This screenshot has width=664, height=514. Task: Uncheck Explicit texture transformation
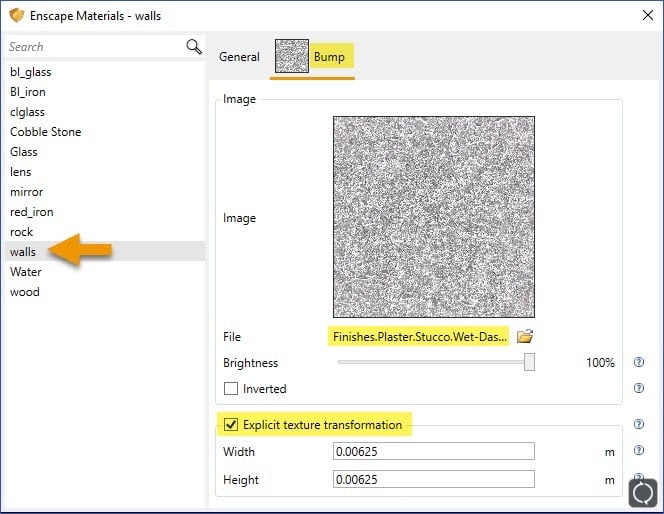pyautogui.click(x=231, y=425)
